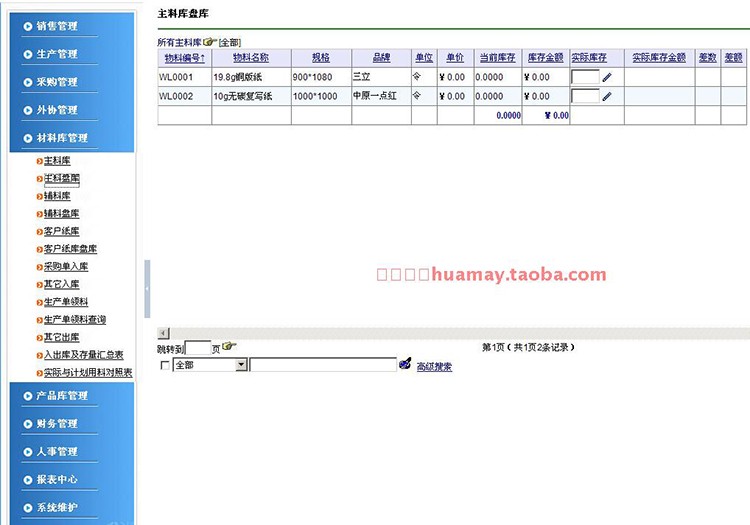Screen dimensions: 750x525
Task: Sort by the 单位 column header
Action: click(x=424, y=58)
